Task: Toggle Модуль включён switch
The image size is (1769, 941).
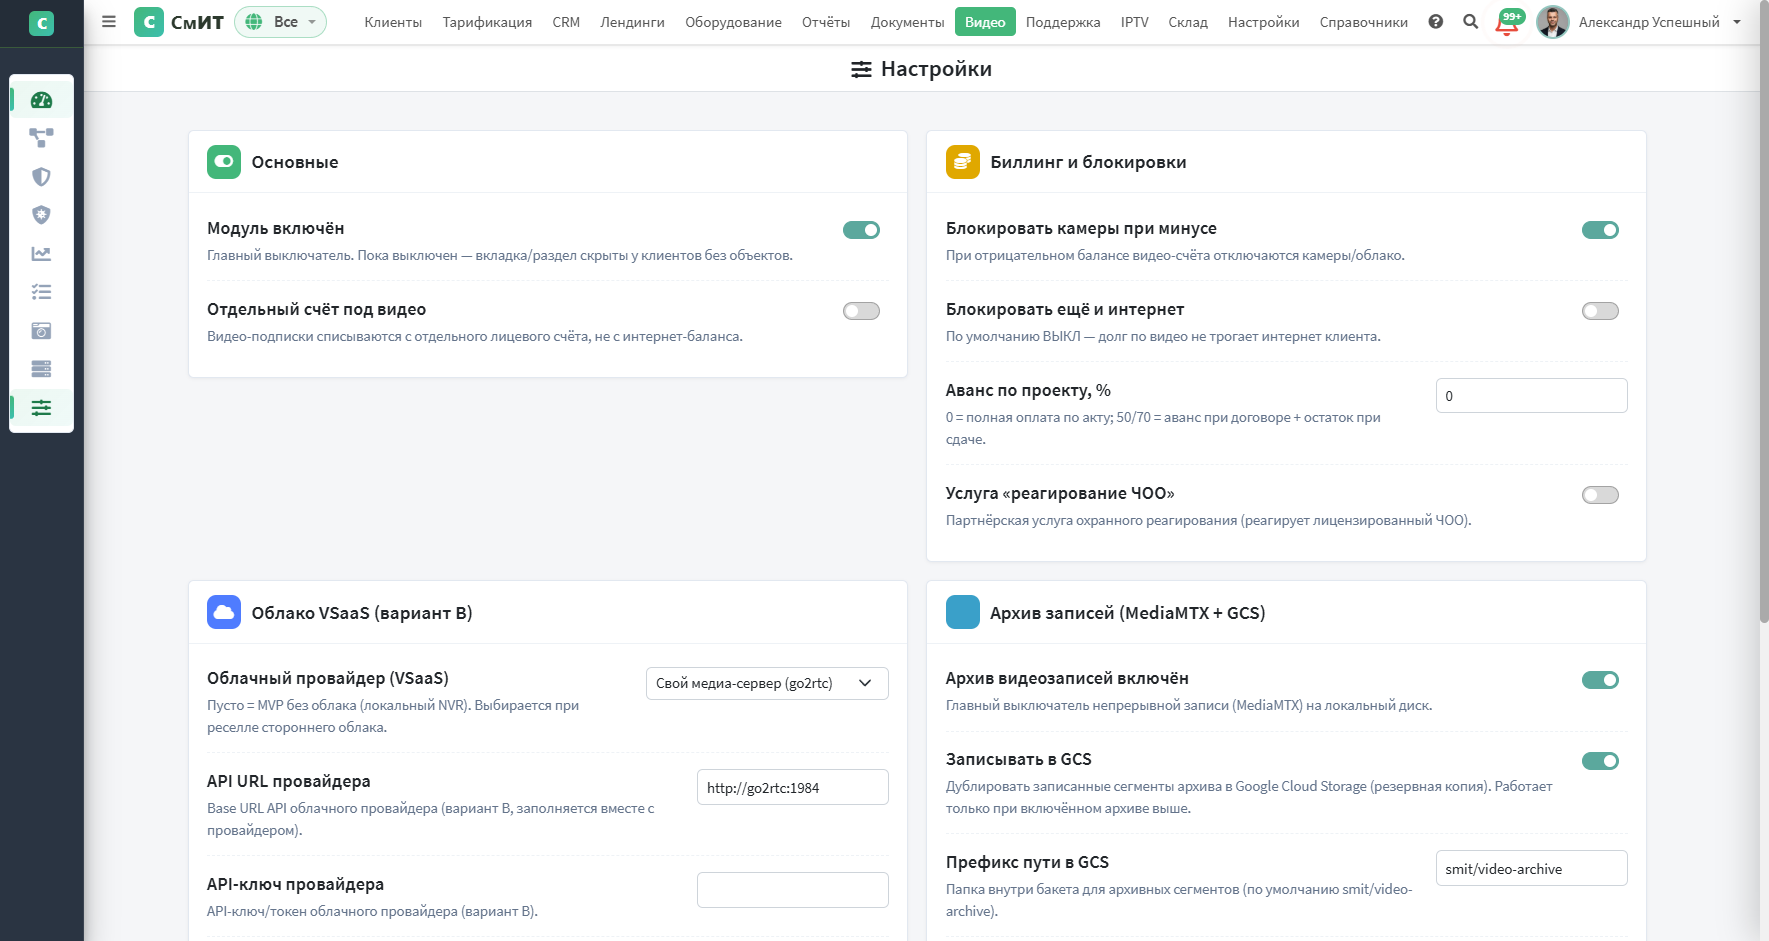Action: [x=861, y=230]
